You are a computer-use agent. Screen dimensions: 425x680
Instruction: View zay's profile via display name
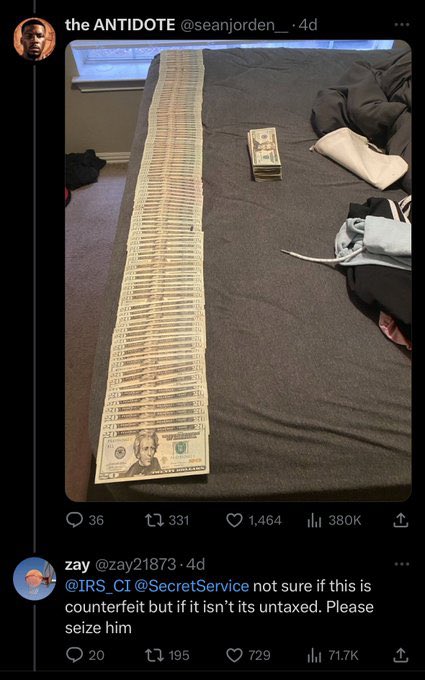pos(77,565)
